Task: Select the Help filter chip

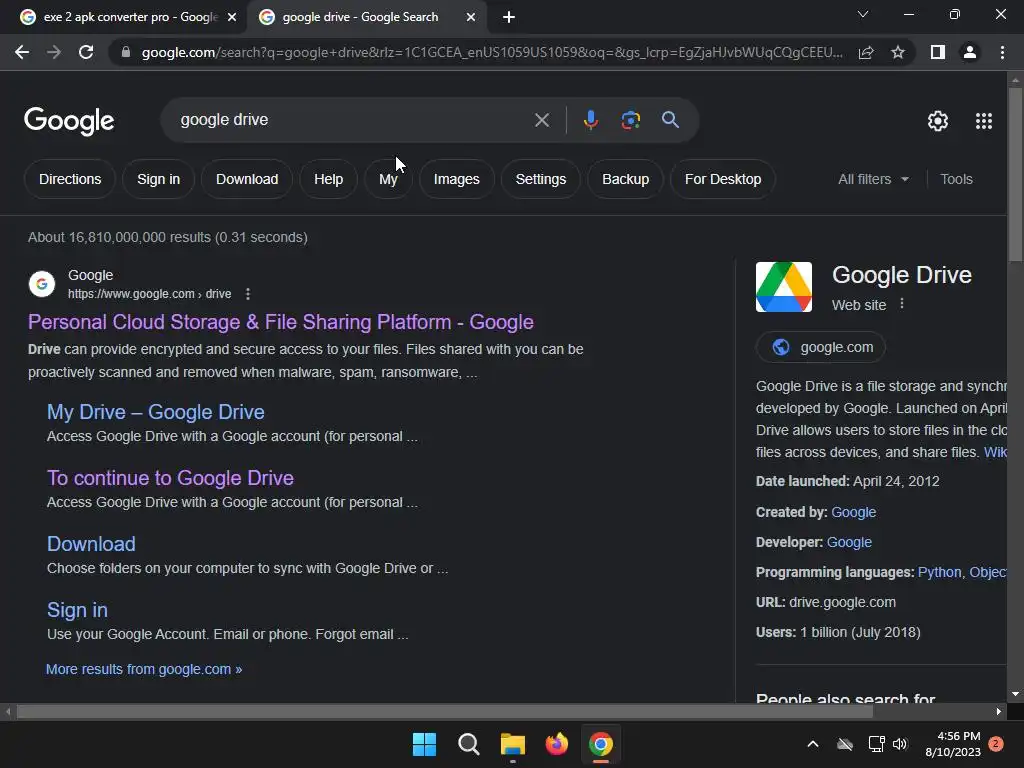Action: [328, 179]
